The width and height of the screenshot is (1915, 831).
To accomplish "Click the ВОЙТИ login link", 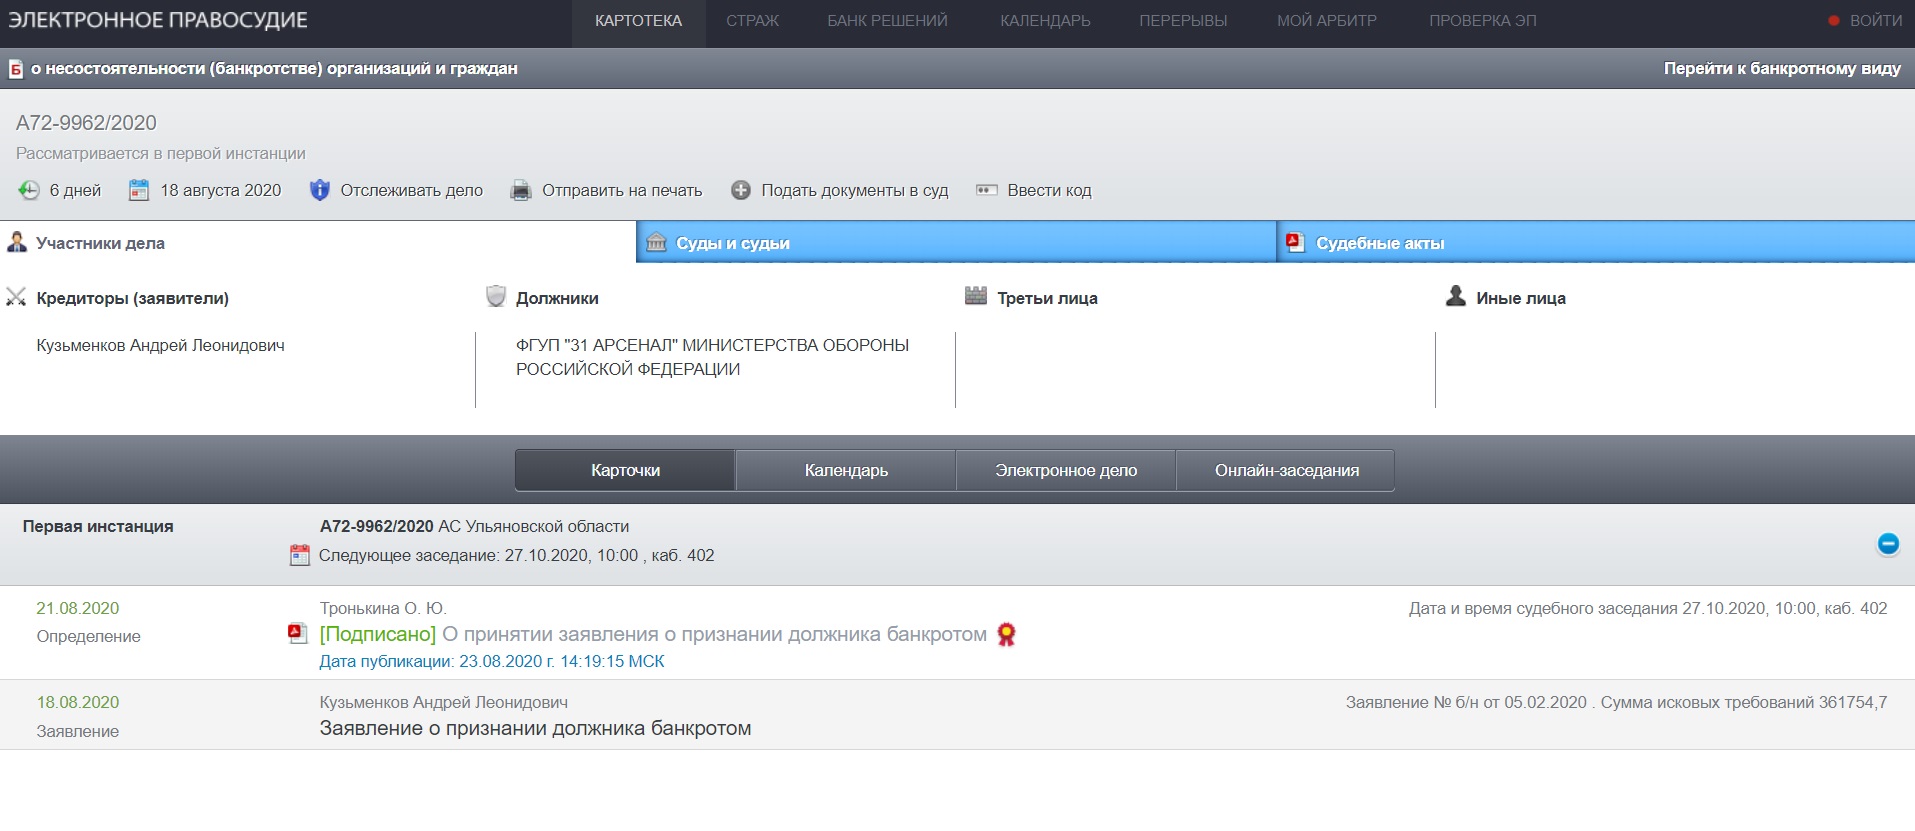I will point(1876,21).
